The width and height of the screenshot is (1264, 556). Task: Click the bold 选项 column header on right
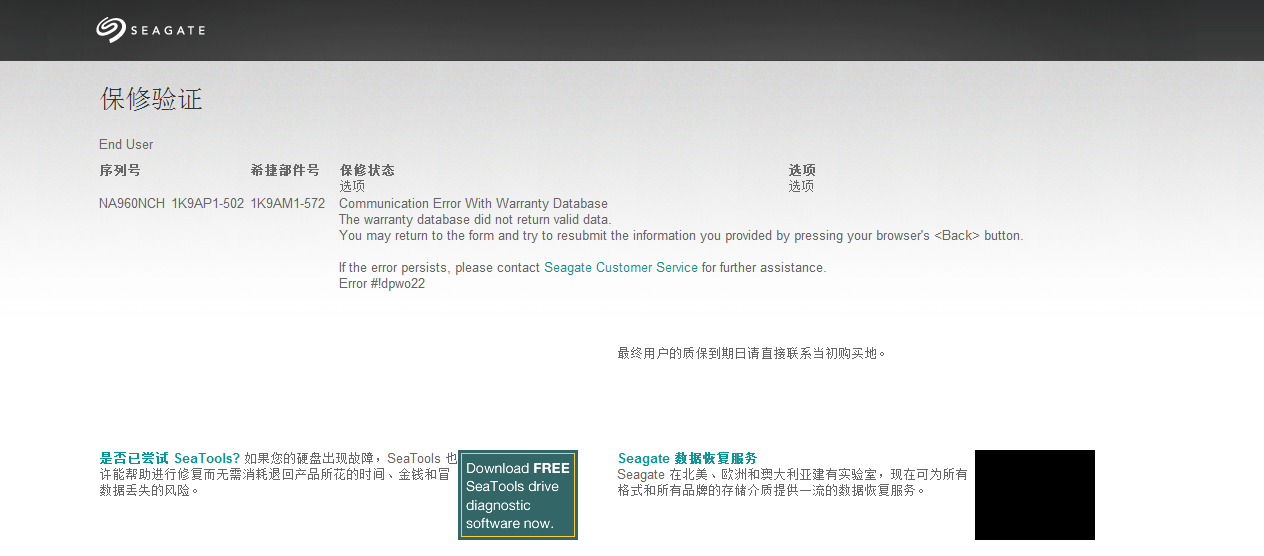802,170
